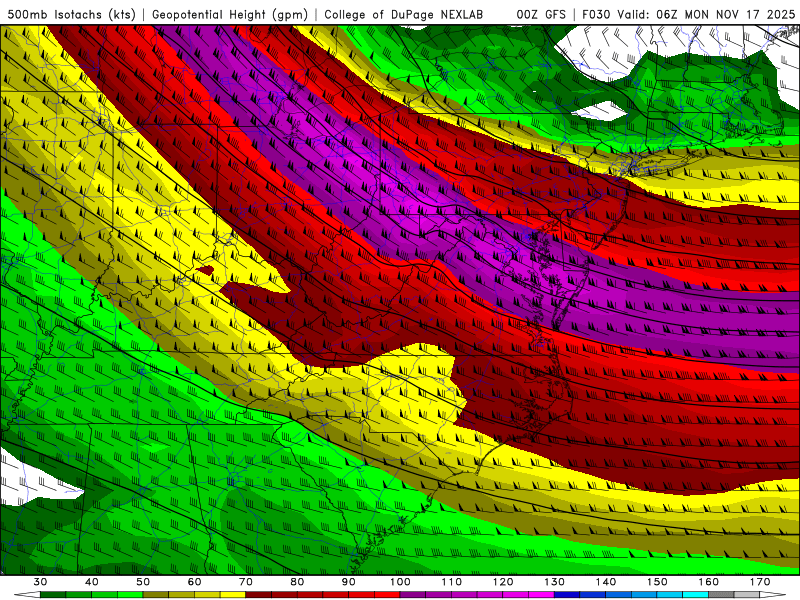Image resolution: width=800 pixels, height=600 pixels.
Task: Click the "Valid: 06Z MON NOV 17 2025" text
Action: [706, 15]
